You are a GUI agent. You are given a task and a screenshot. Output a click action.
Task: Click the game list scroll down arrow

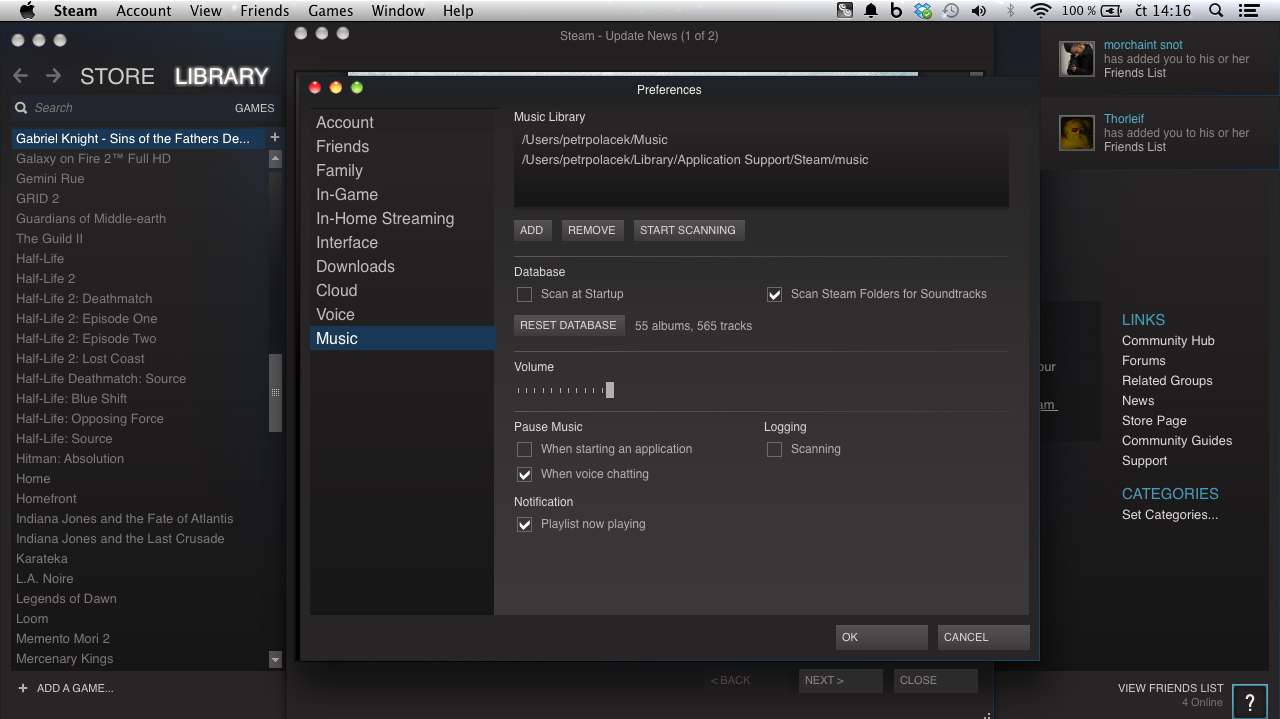click(275, 659)
